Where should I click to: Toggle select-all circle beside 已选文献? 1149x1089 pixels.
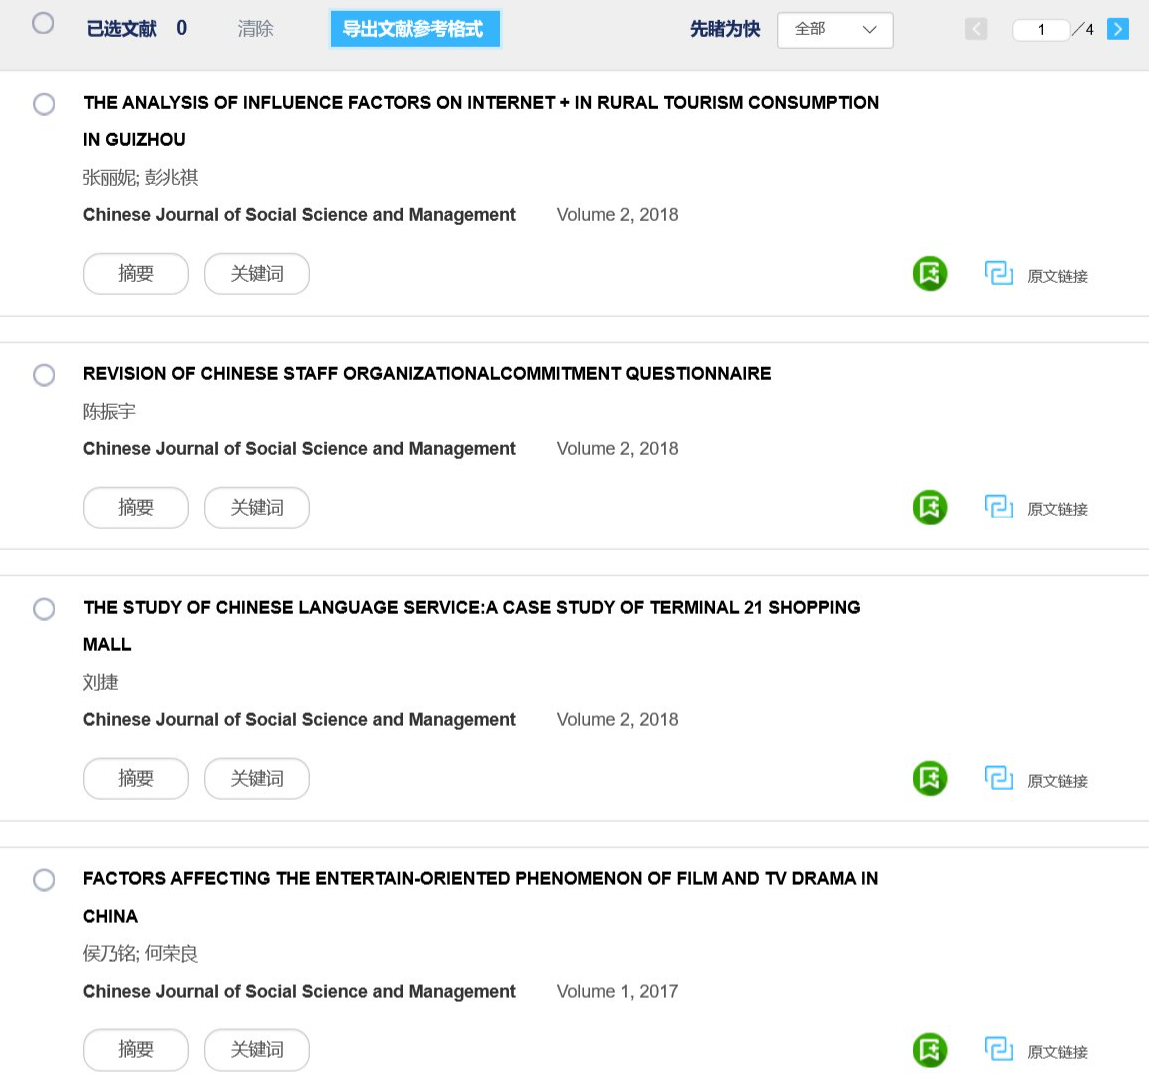43,23
